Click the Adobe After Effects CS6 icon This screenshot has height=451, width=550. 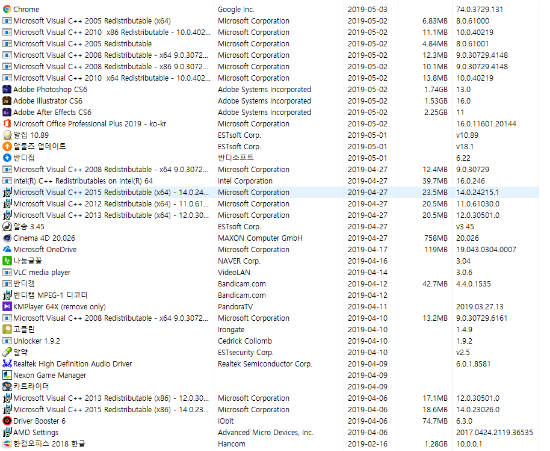[x=7, y=112]
